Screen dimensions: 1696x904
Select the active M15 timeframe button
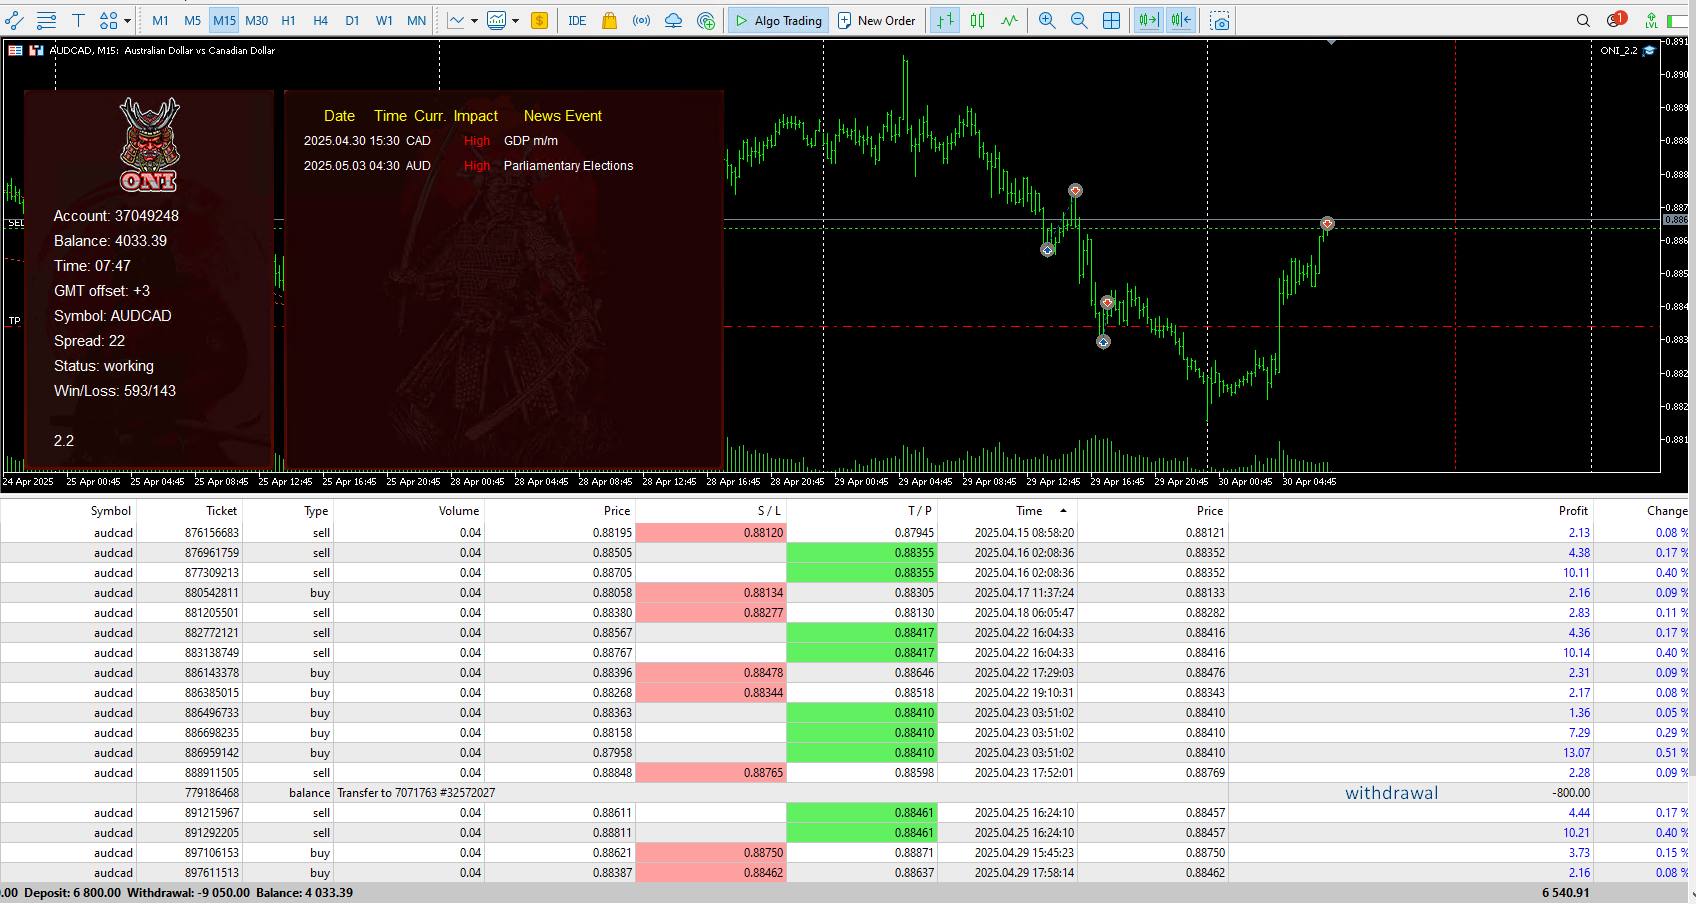[224, 20]
